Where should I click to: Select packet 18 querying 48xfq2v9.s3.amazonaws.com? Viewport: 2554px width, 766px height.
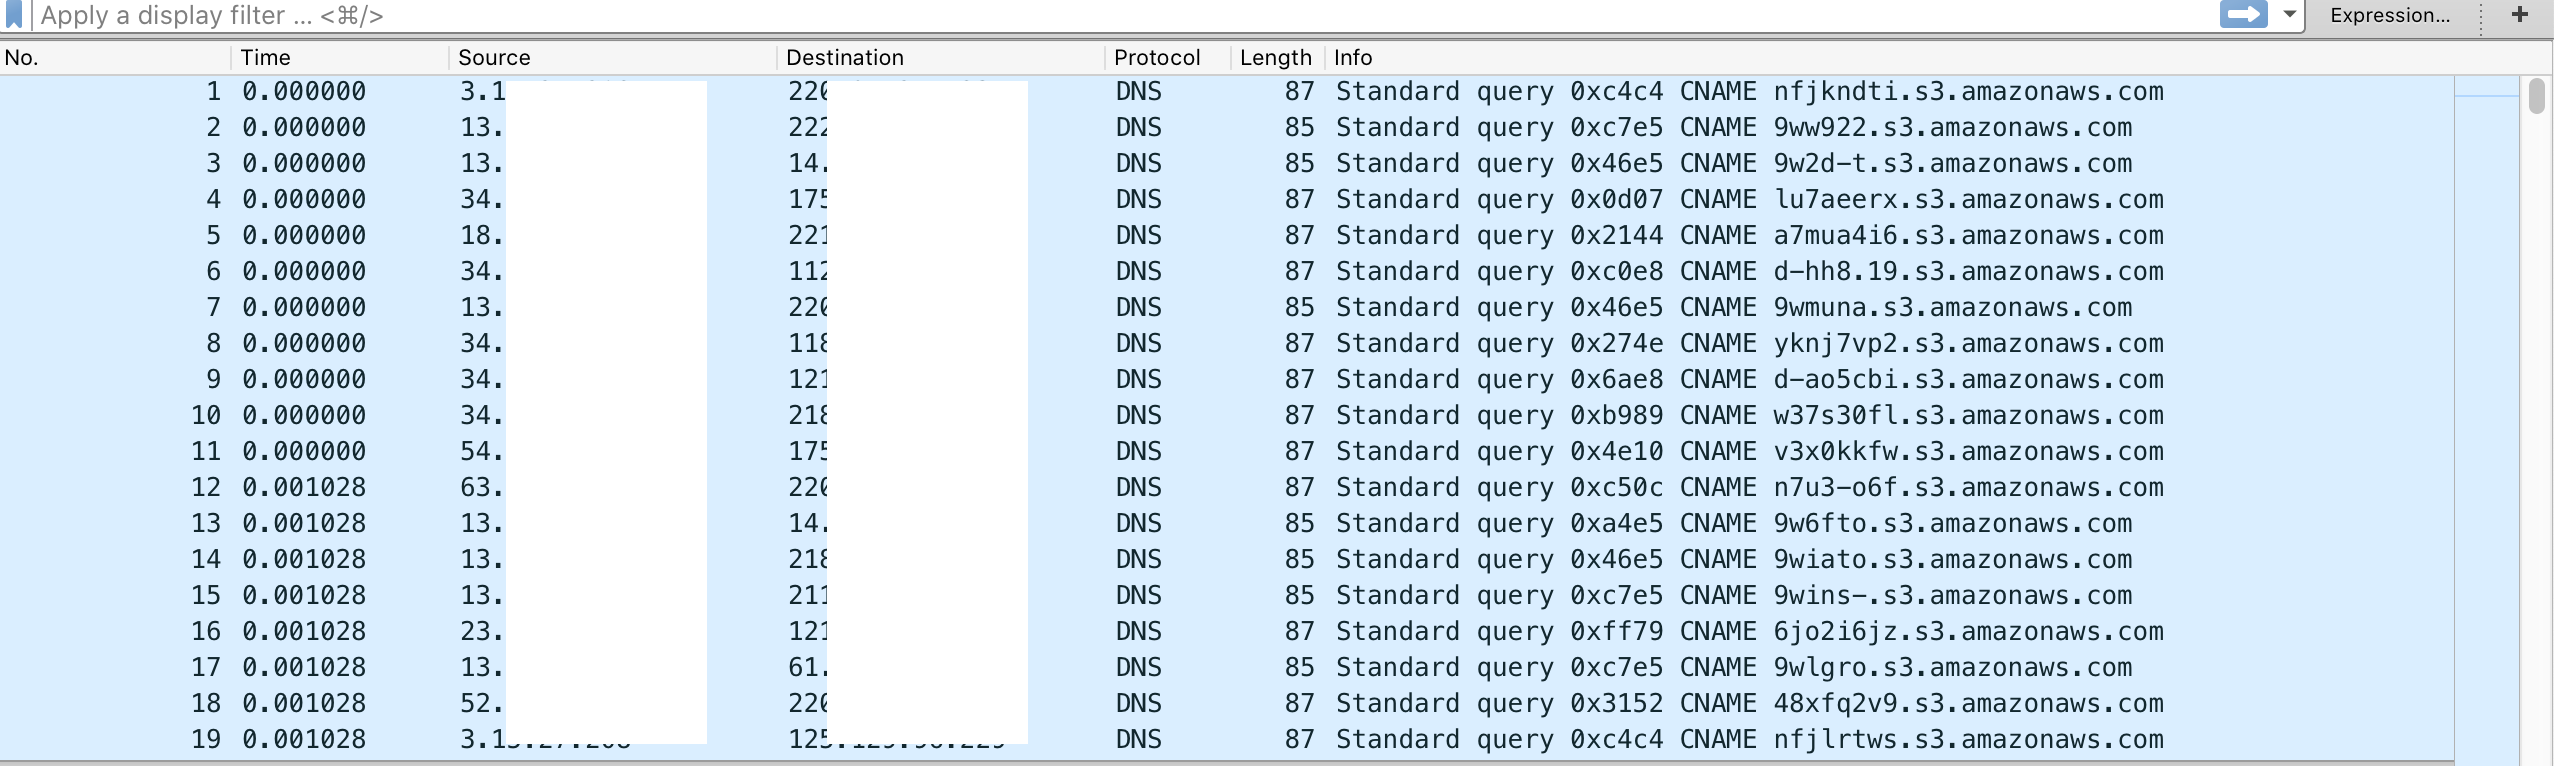[1227, 703]
